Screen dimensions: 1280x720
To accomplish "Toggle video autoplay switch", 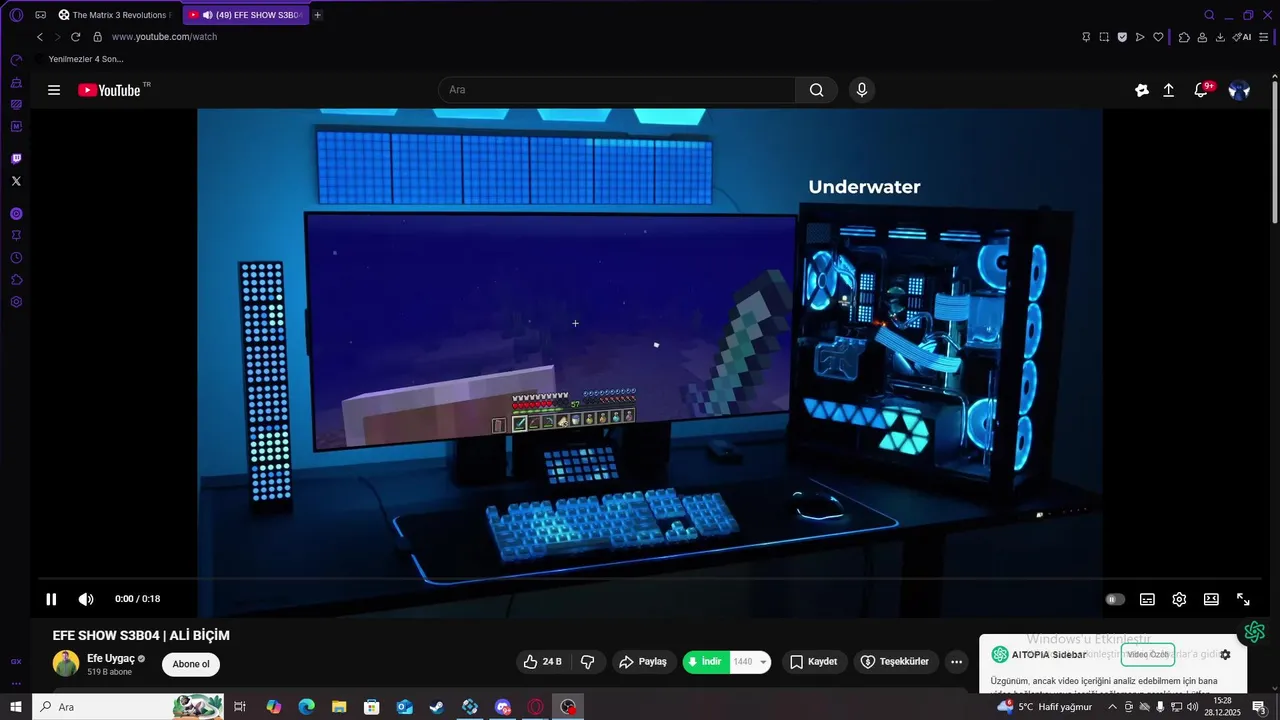I will click(1115, 599).
